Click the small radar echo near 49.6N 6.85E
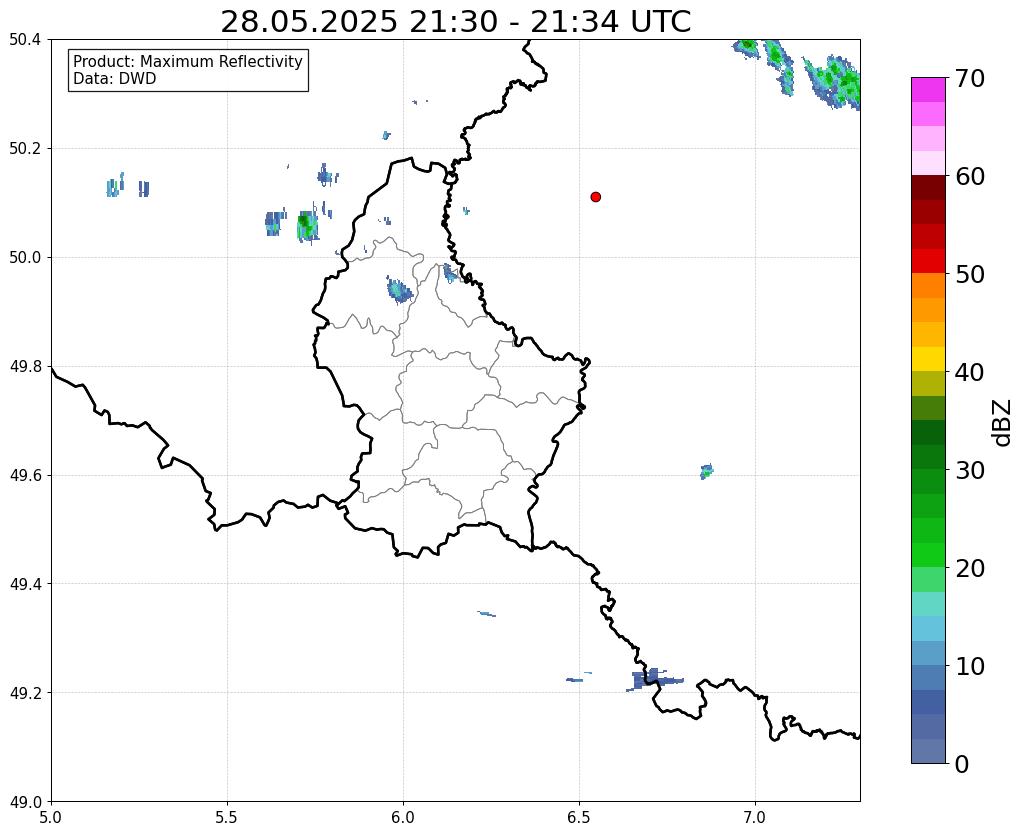Viewport: 1023px width, 834px height. [x=707, y=471]
